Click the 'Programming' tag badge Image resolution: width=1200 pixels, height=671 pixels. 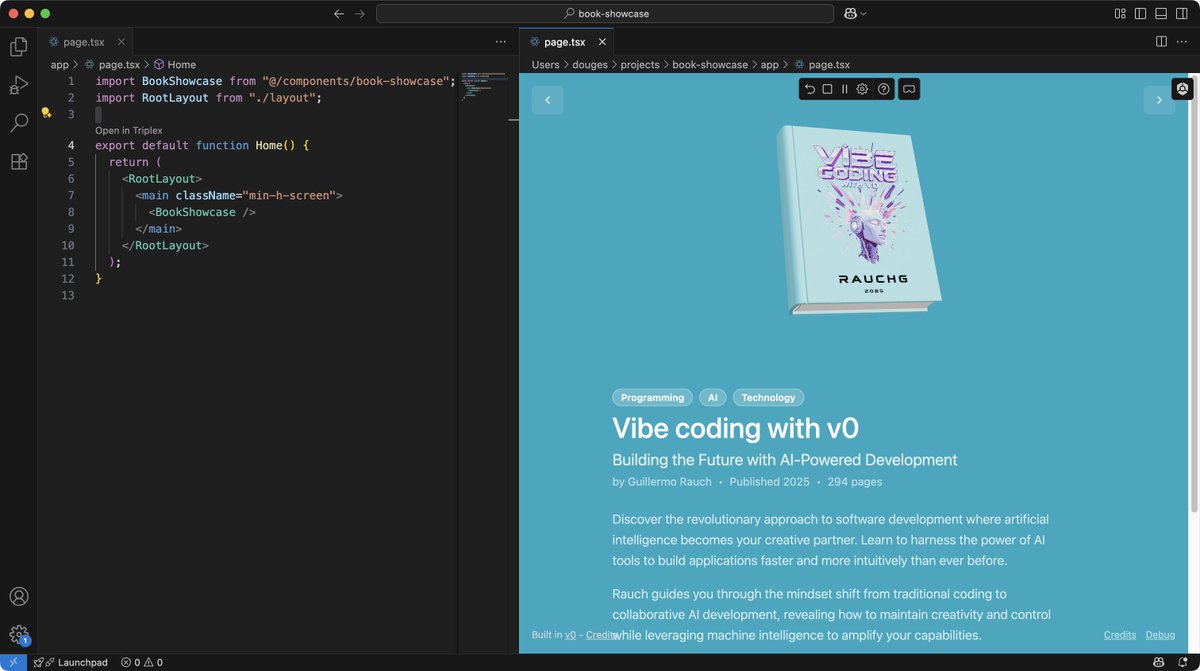point(652,397)
